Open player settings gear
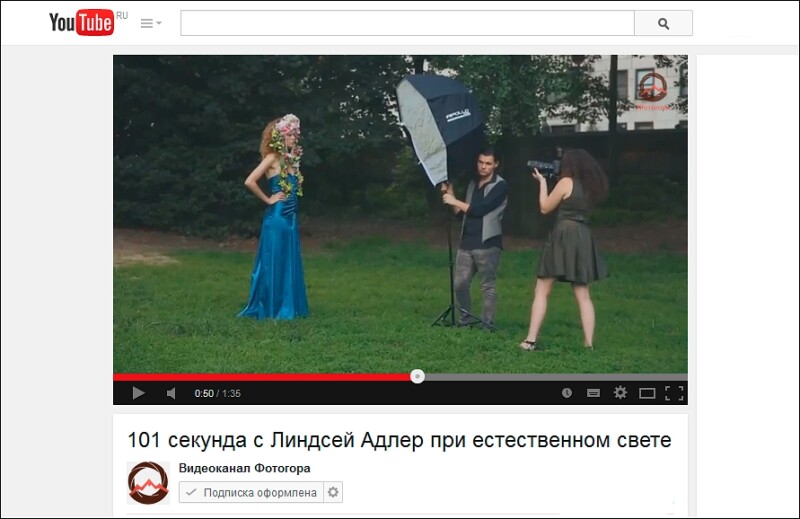The image size is (800, 519). point(620,392)
